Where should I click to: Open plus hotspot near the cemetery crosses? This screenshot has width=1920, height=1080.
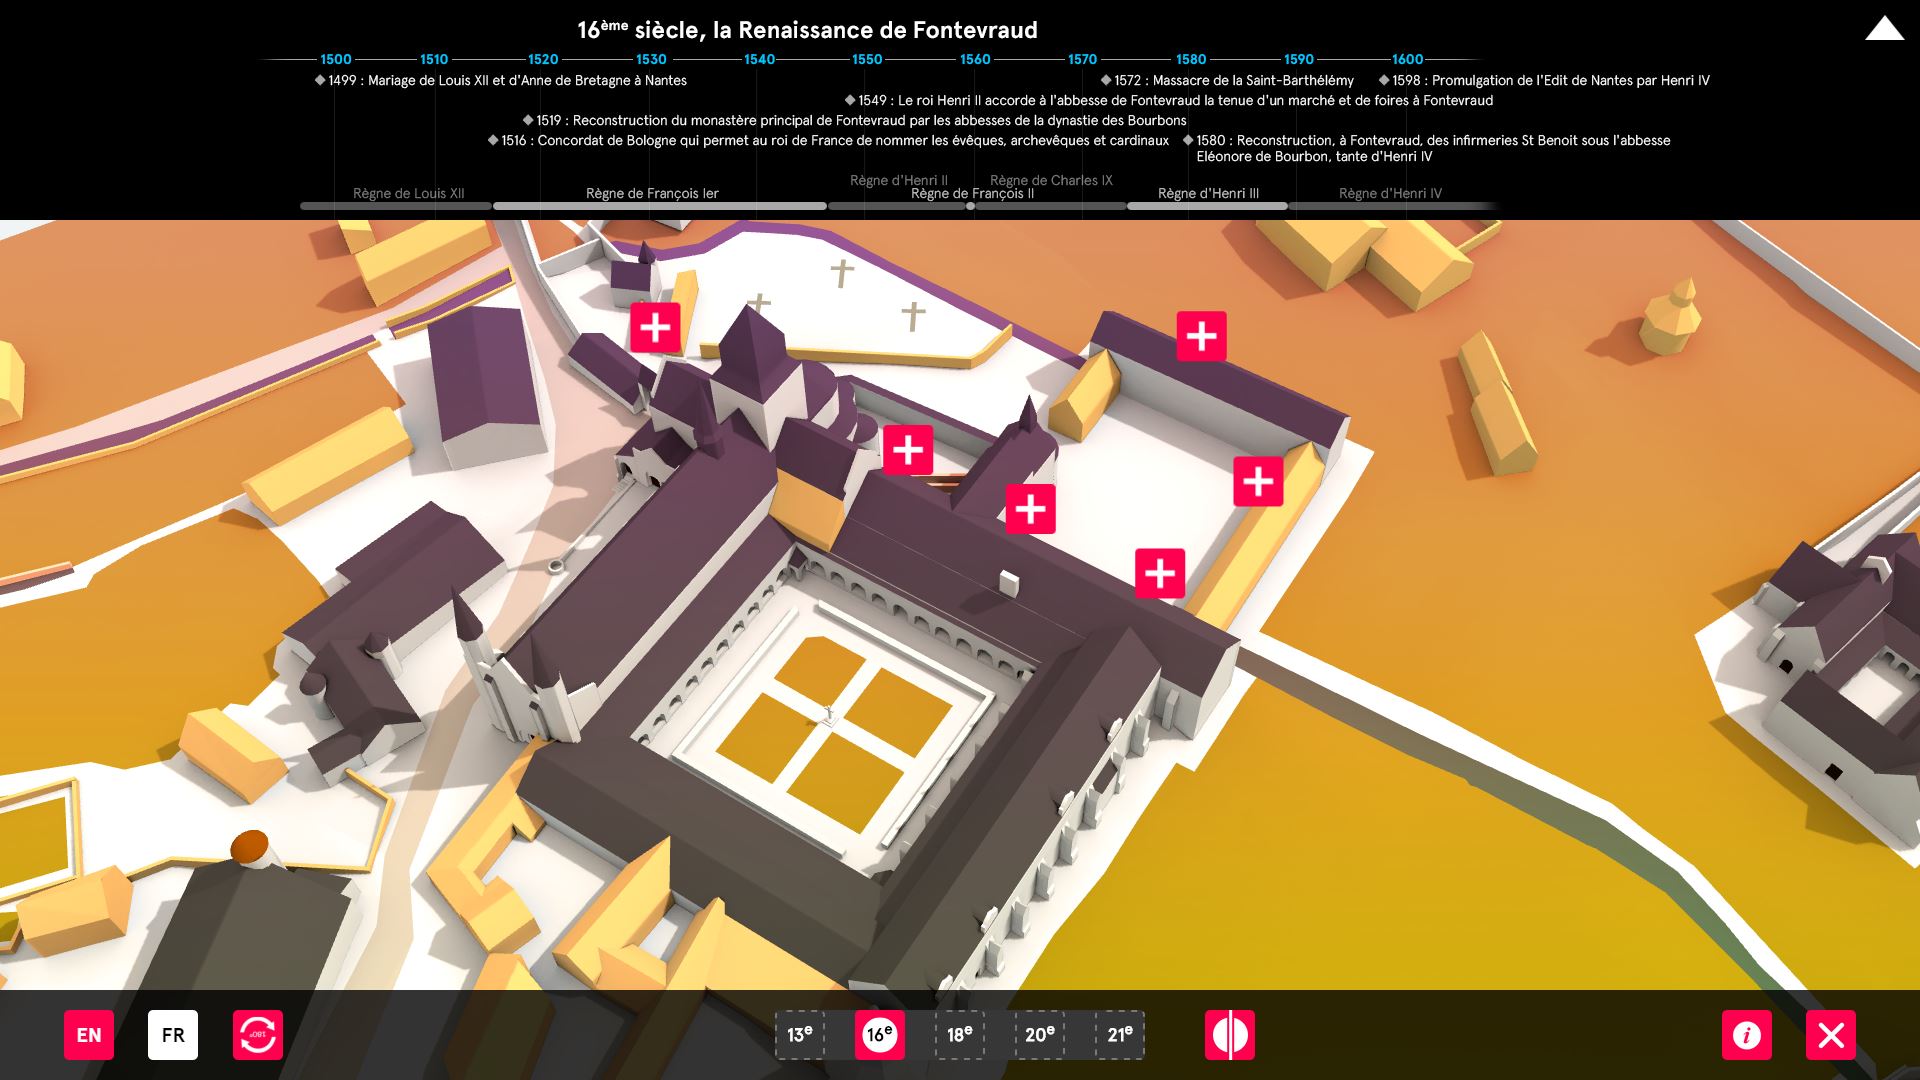pos(655,327)
